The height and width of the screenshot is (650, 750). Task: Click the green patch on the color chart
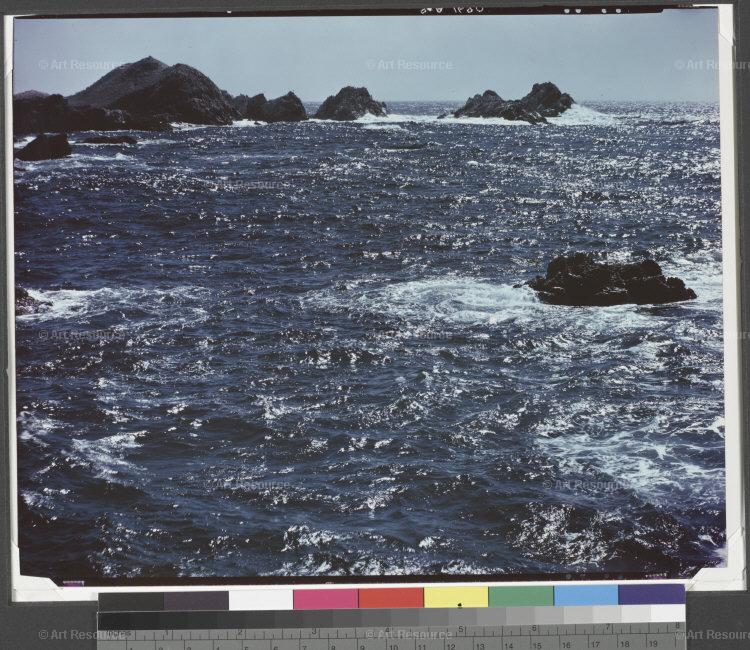[x=521, y=596]
